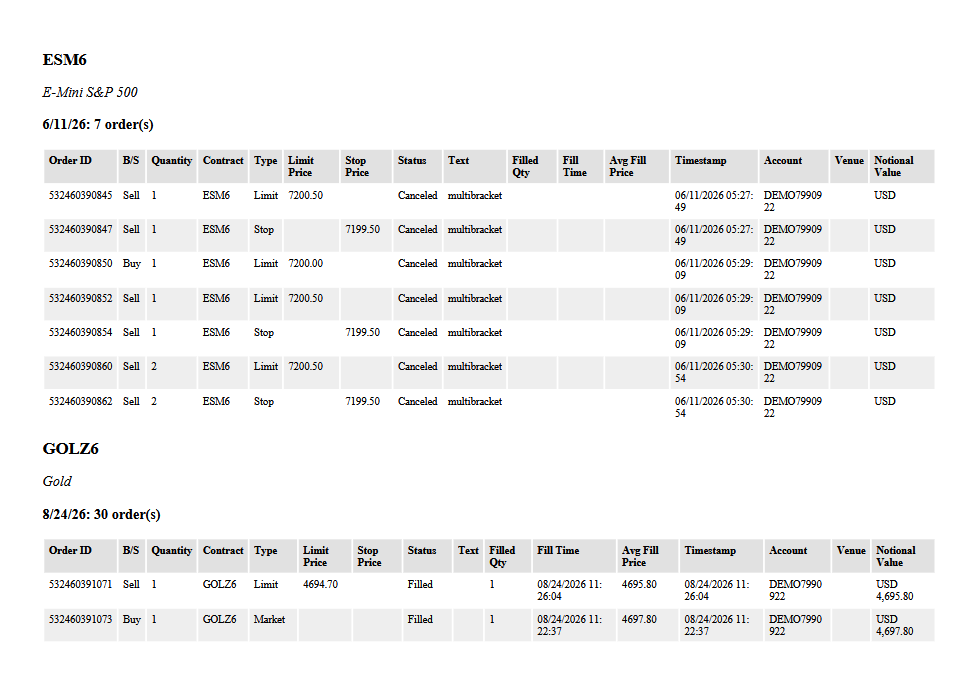Click Market type in order 532460391073 row

(x=269, y=620)
